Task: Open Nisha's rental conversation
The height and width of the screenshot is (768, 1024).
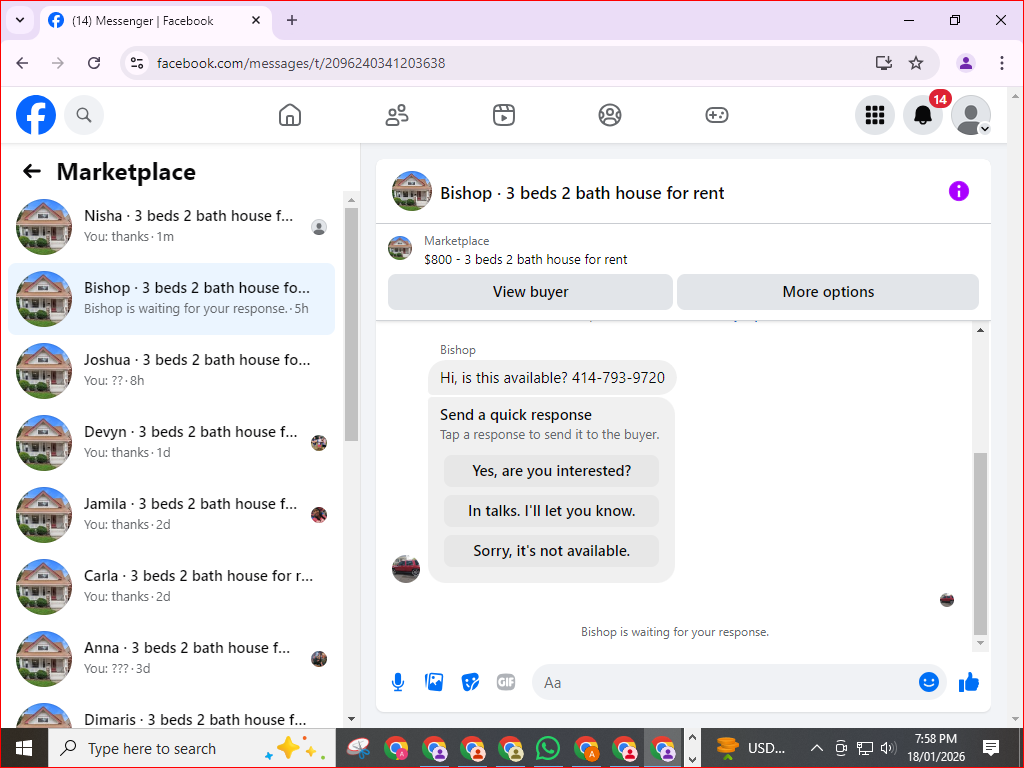Action: 172,227
